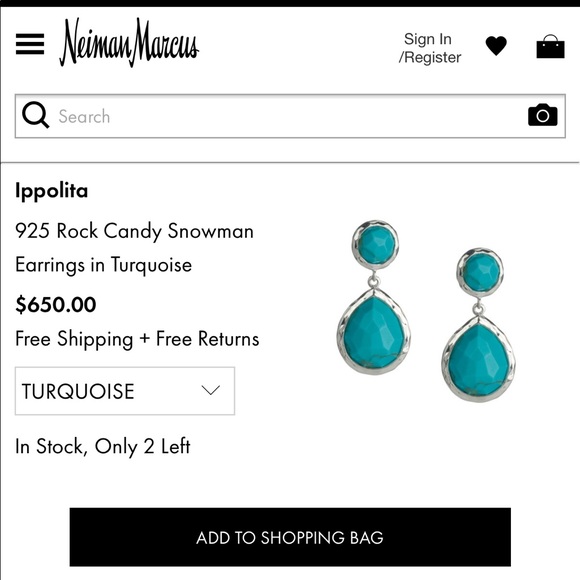Open the Ippolita brand link
580x580 pixels.
[x=51, y=191]
